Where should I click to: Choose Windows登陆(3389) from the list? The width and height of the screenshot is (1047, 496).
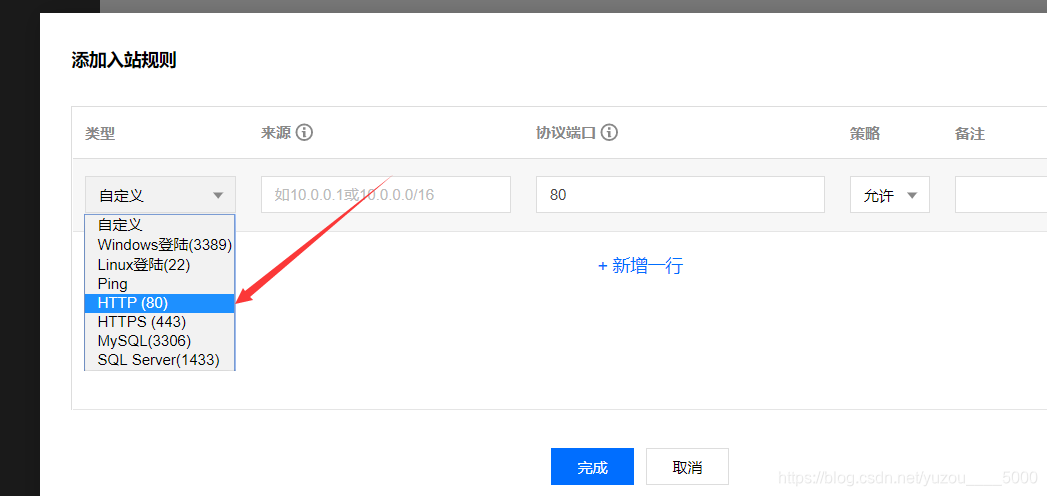tap(160, 245)
